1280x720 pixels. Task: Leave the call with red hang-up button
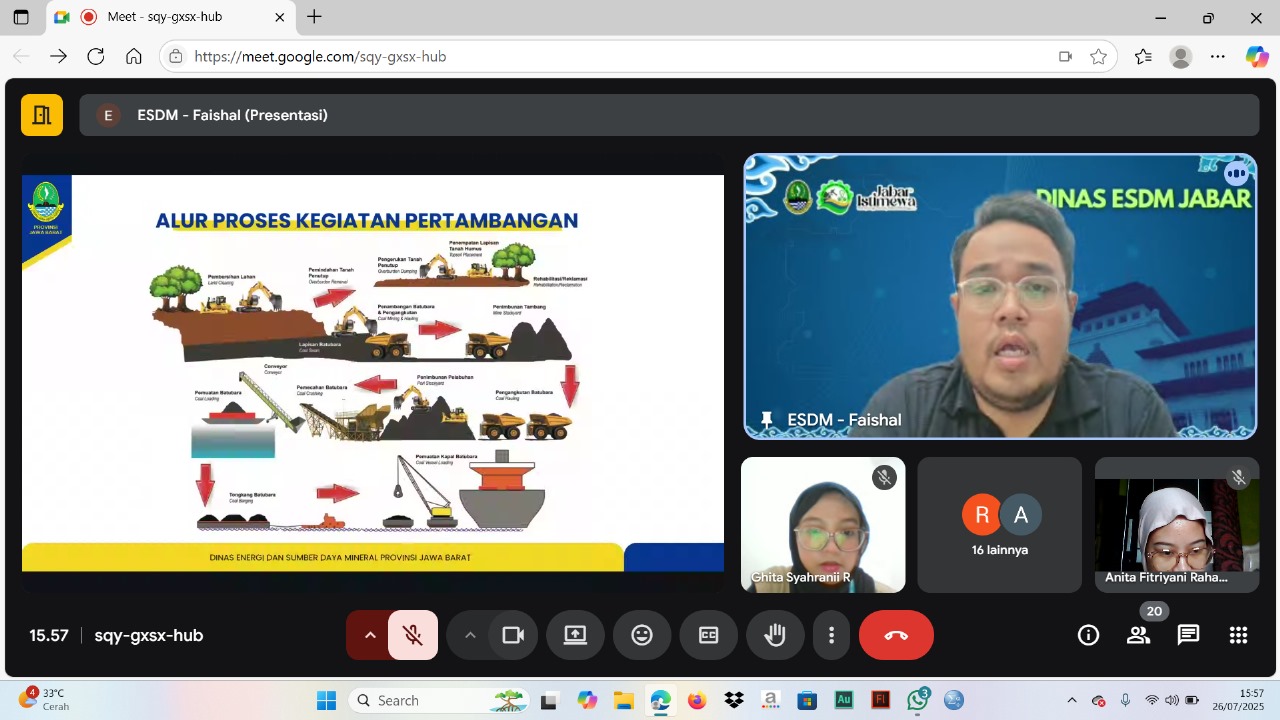[896, 635]
